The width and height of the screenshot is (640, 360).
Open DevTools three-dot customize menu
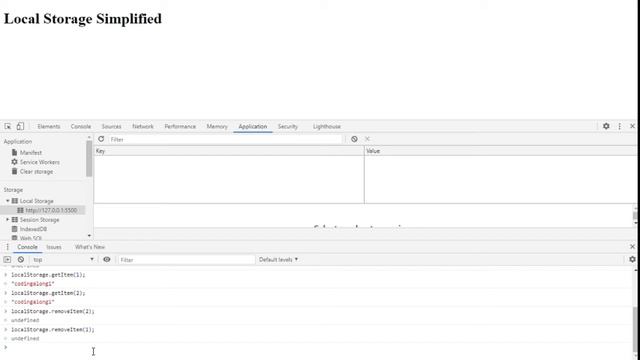[x=620, y=126]
